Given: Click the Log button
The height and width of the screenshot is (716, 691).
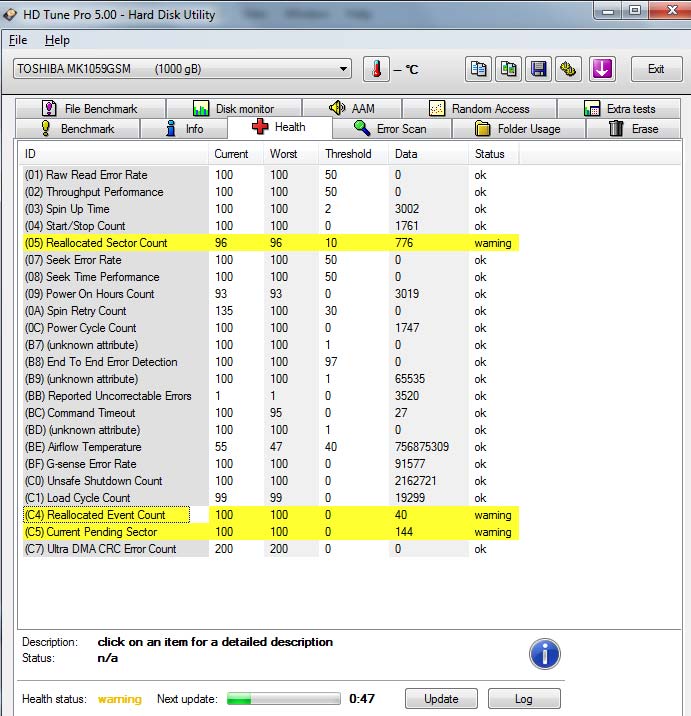Looking at the screenshot, I should click(x=524, y=699).
